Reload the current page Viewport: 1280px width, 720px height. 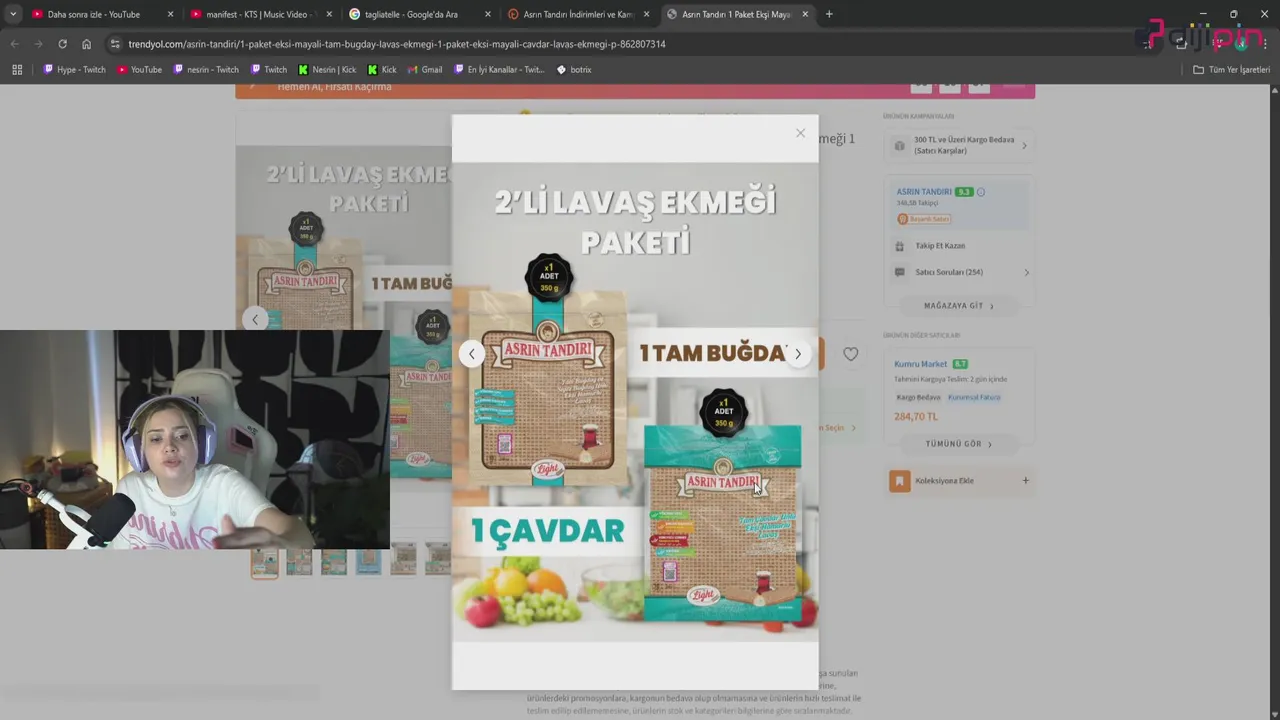coord(62,44)
